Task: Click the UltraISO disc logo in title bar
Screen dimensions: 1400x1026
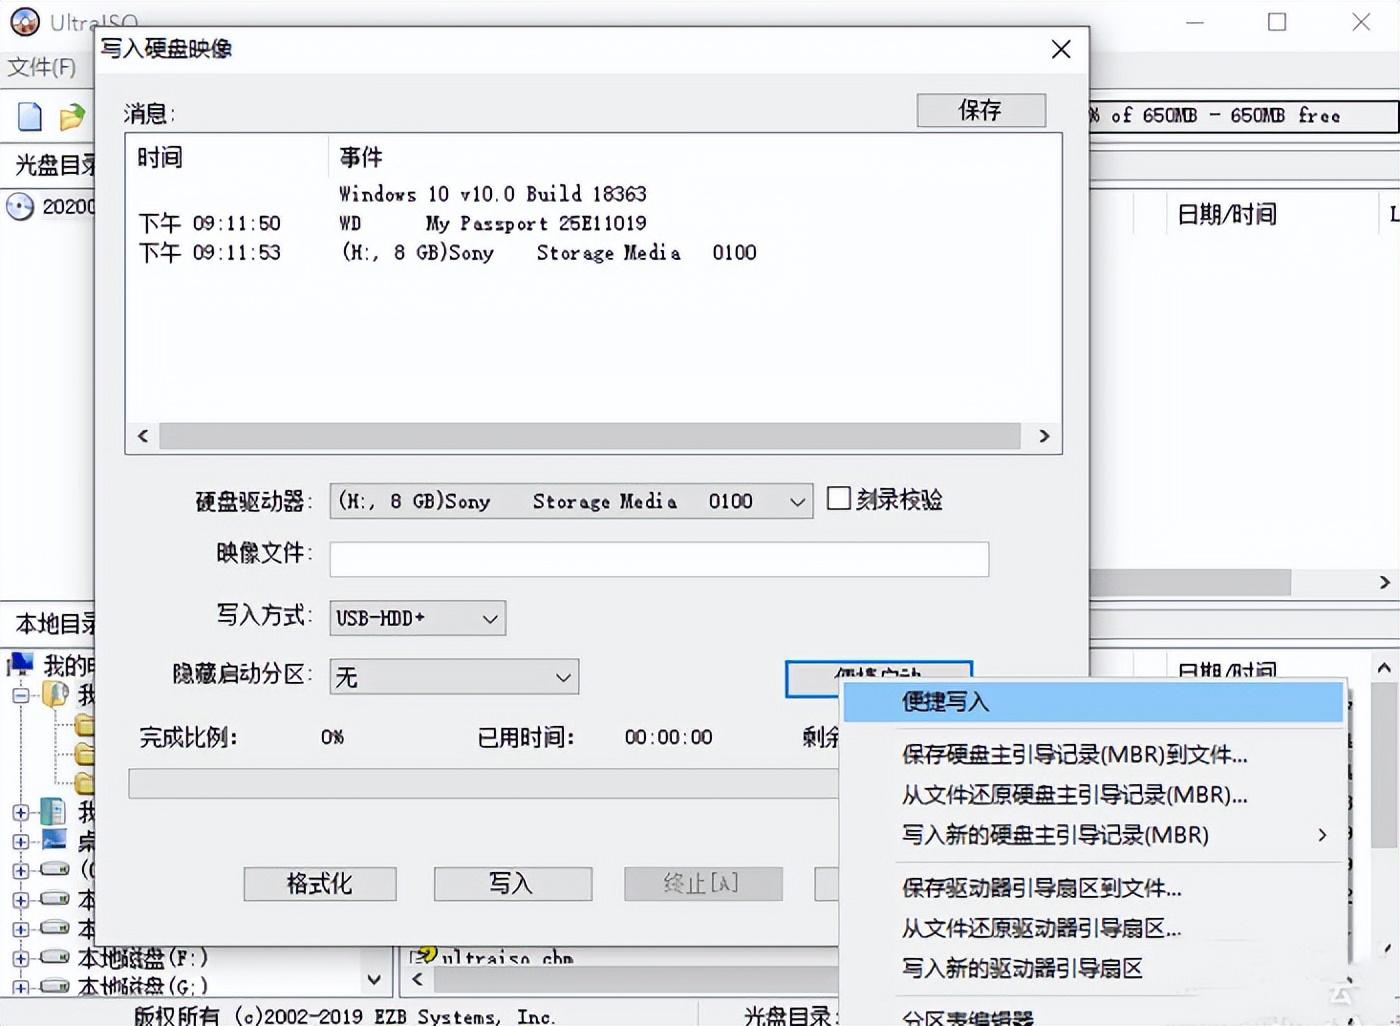Action: 24,20
